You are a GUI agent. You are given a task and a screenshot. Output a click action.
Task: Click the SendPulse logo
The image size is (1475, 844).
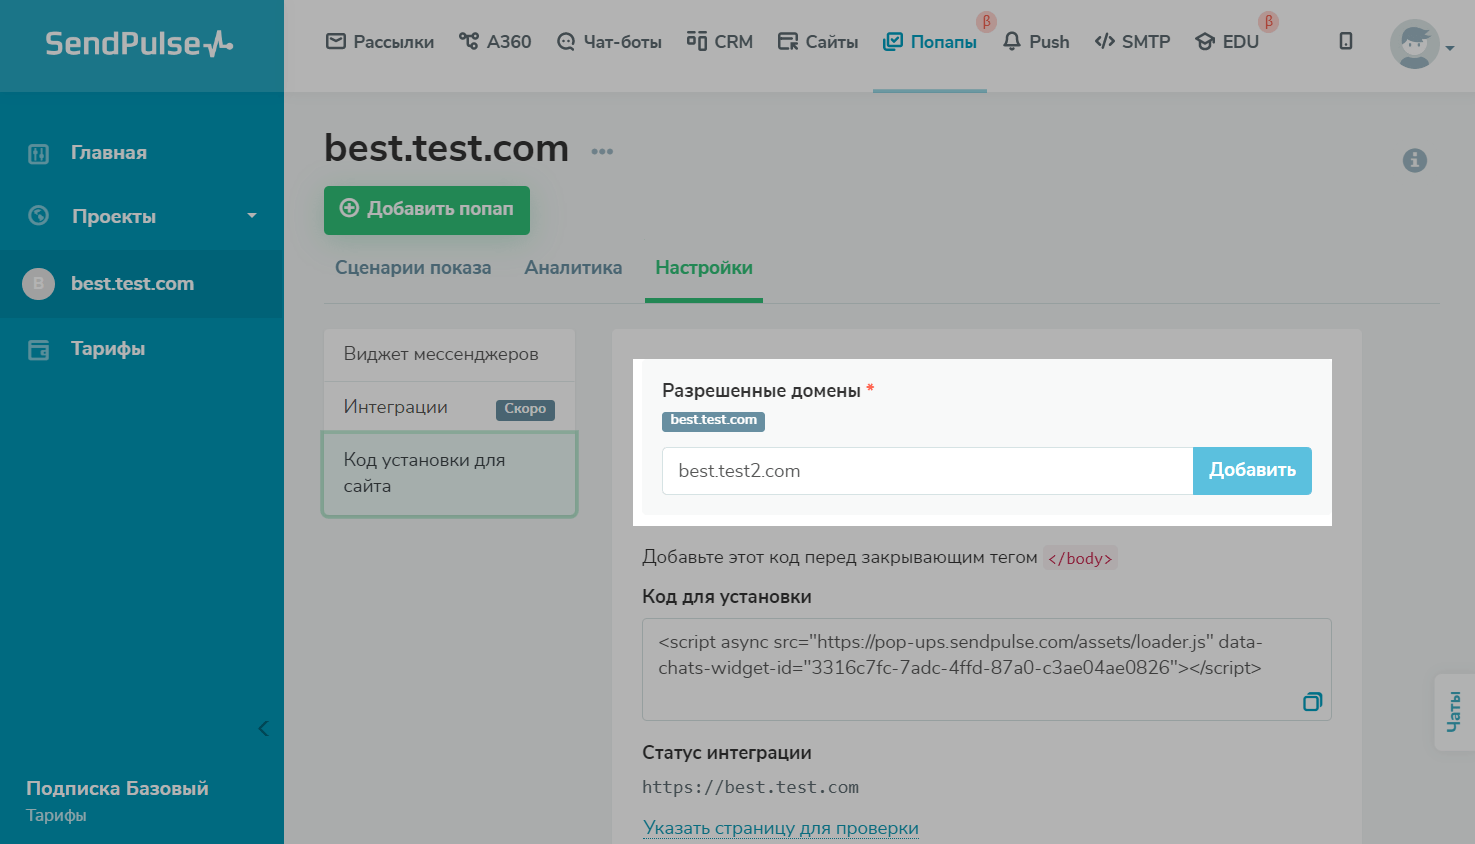click(139, 44)
